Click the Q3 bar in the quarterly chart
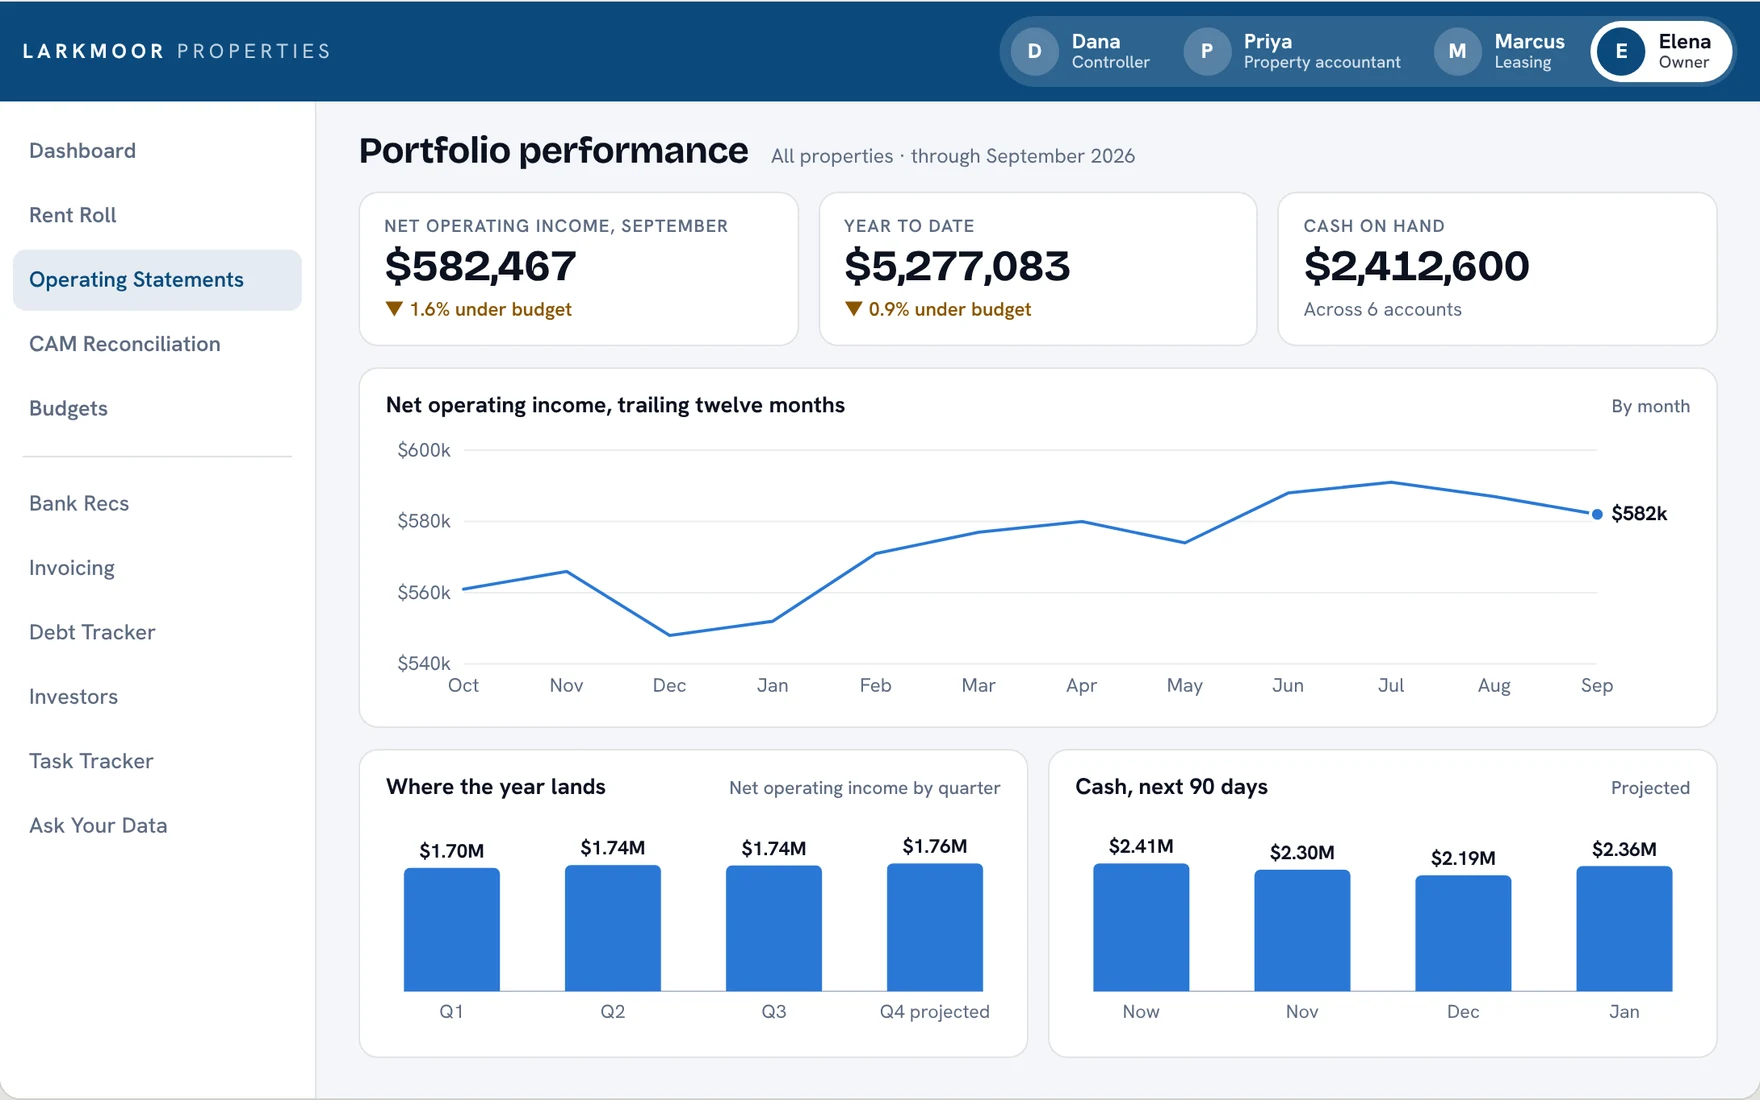Image resolution: width=1760 pixels, height=1100 pixels. coord(773,928)
